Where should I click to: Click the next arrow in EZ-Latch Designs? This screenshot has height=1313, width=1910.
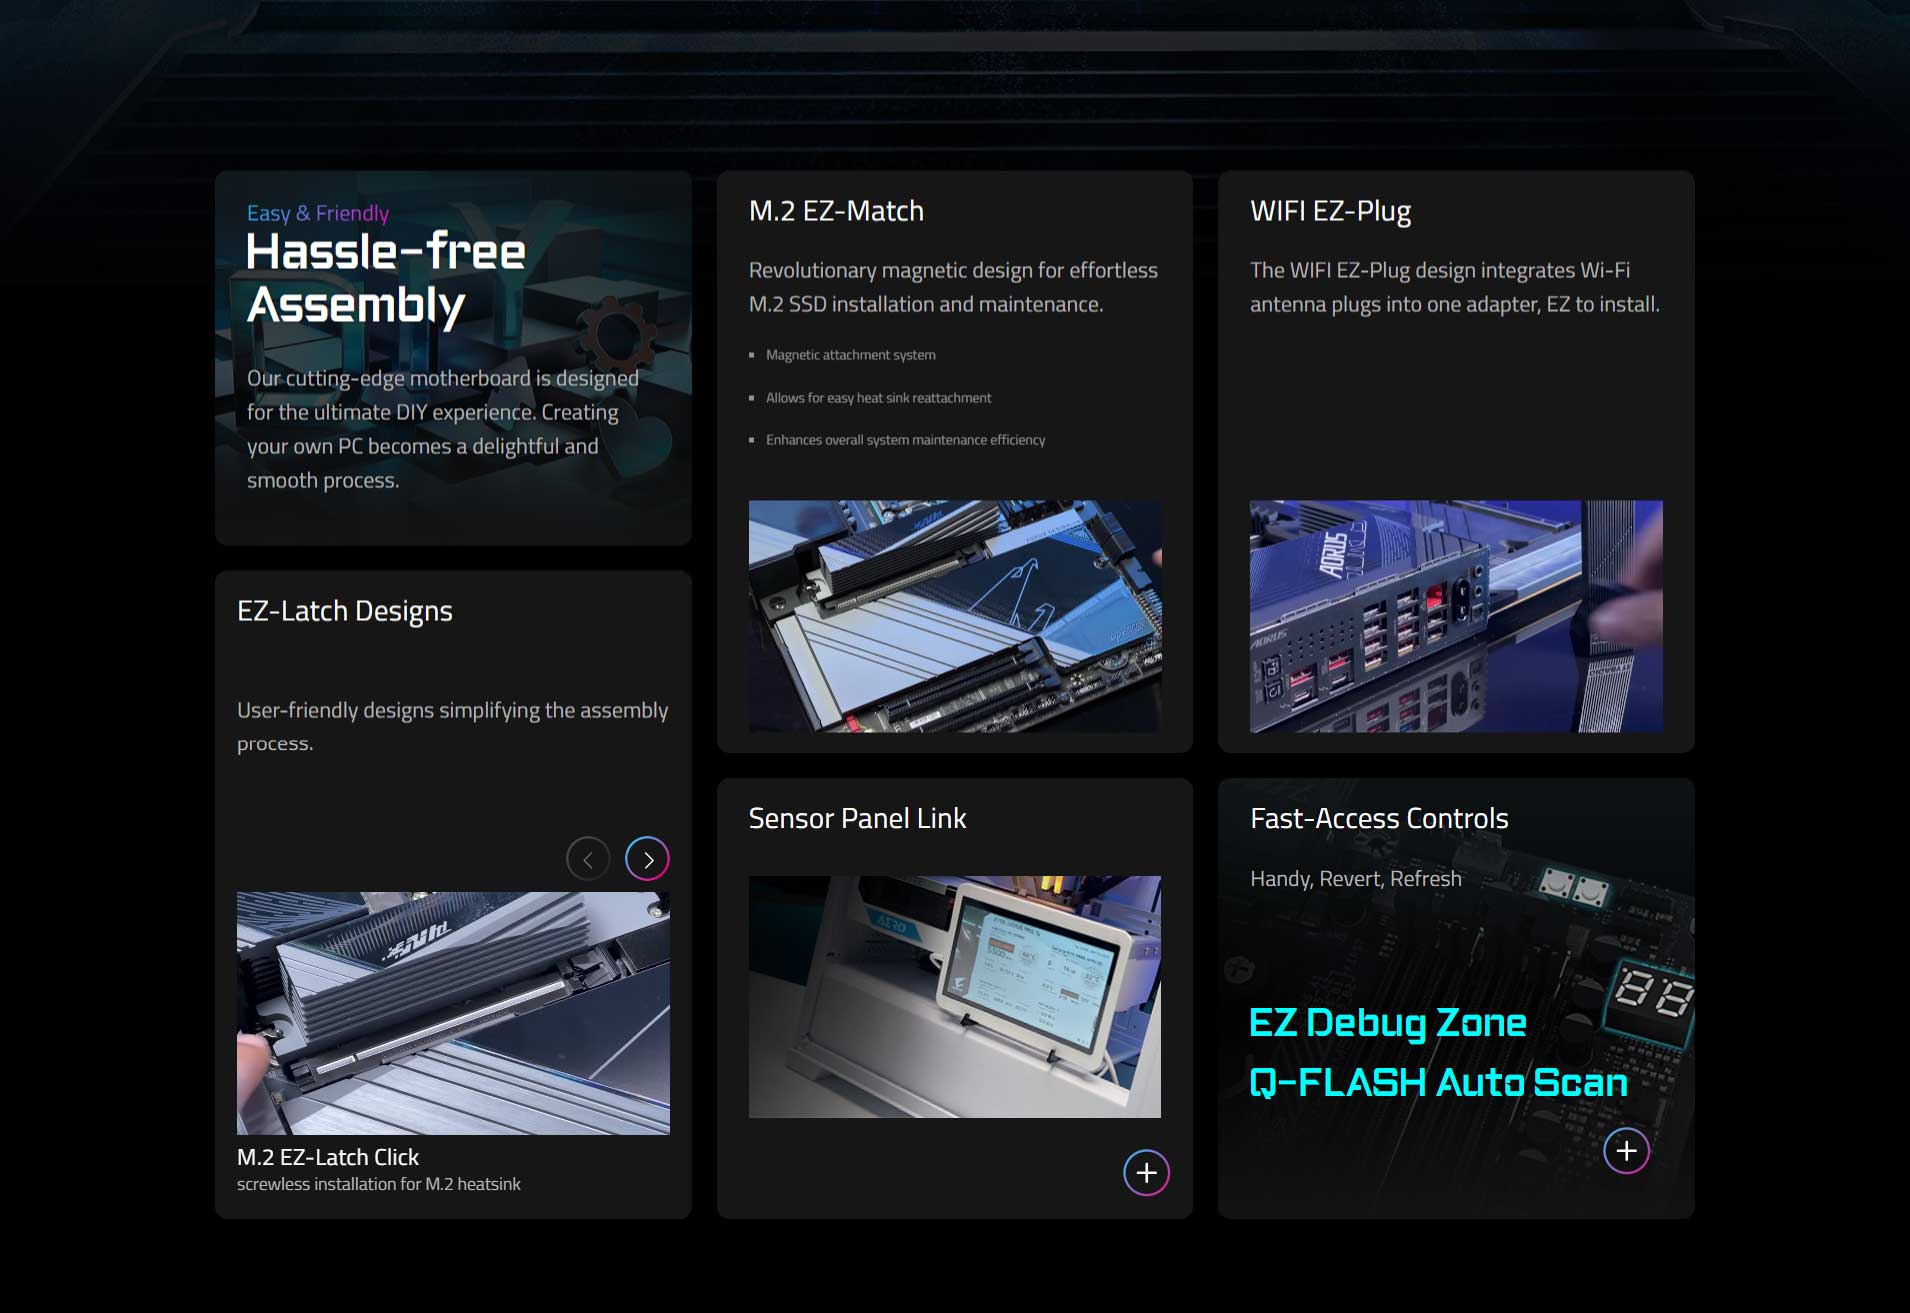click(x=647, y=859)
